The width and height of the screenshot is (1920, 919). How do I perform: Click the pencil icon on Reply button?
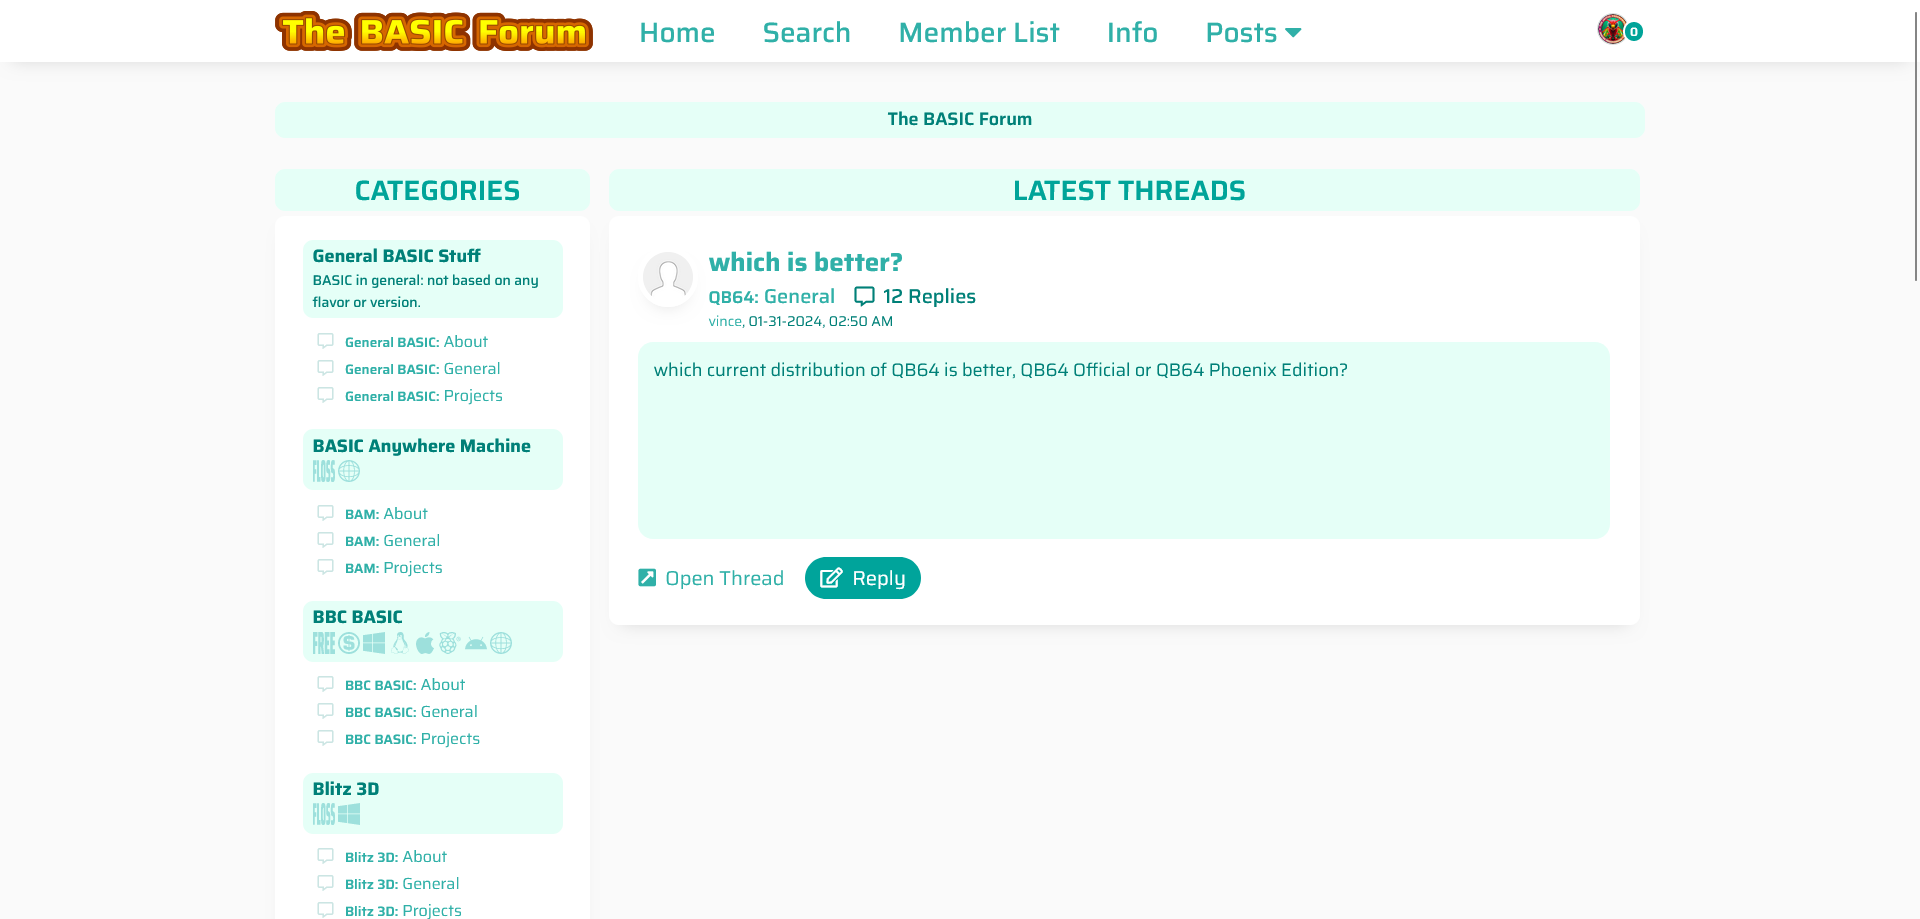coord(831,578)
